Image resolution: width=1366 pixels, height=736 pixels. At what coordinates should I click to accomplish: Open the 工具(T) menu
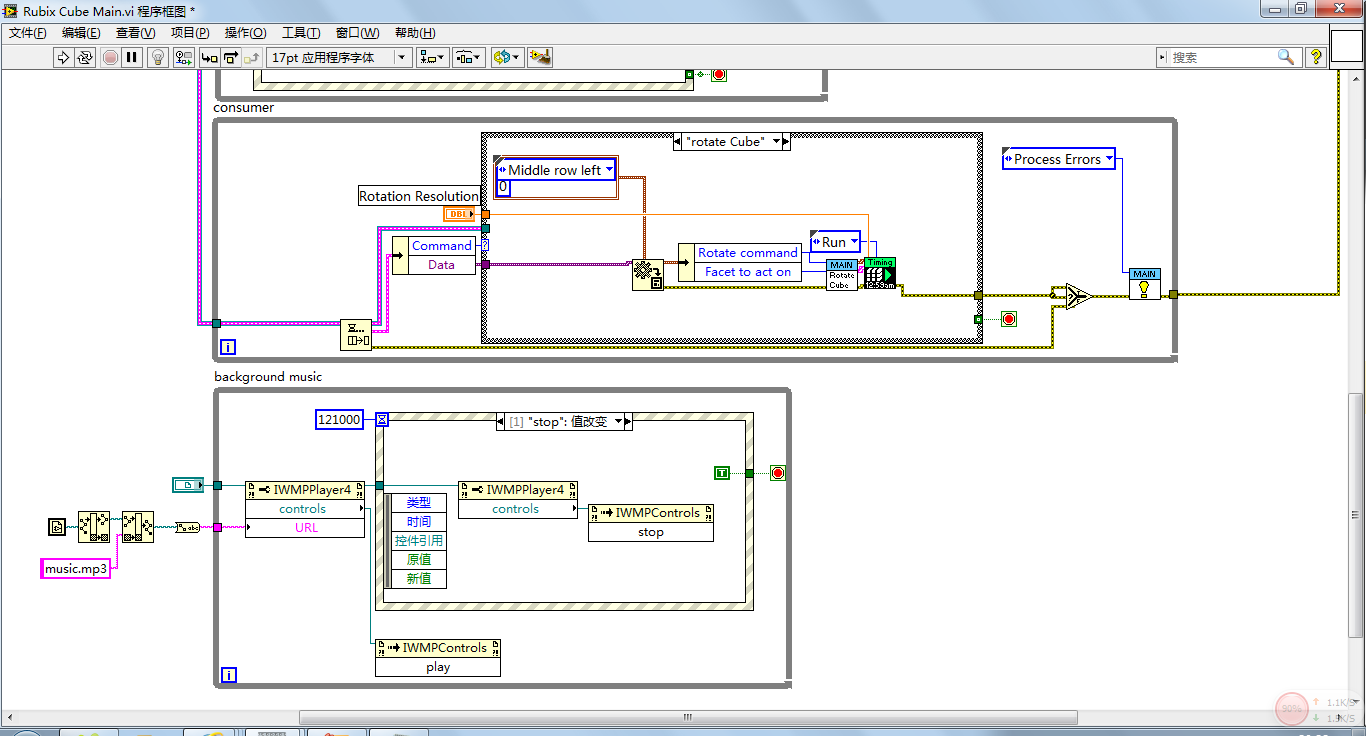[301, 33]
